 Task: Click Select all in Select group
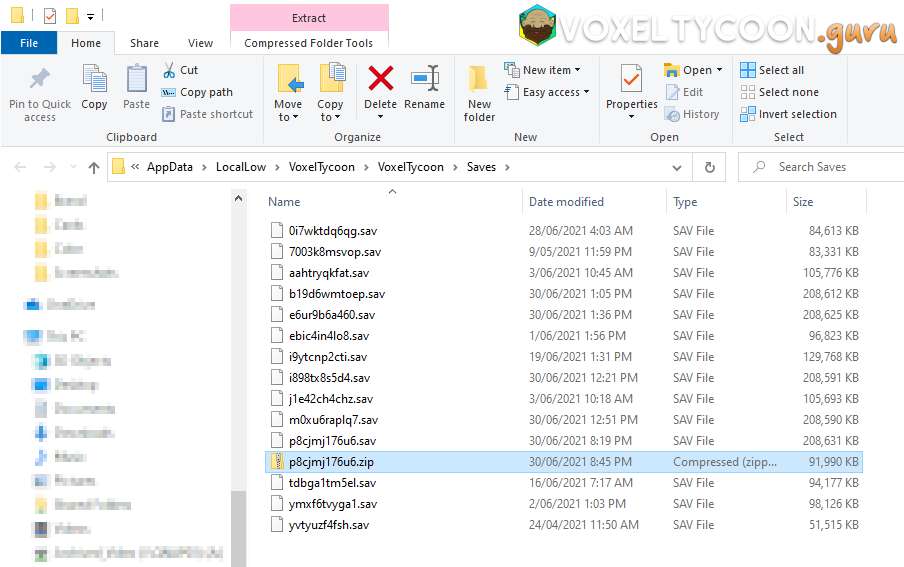pos(772,70)
